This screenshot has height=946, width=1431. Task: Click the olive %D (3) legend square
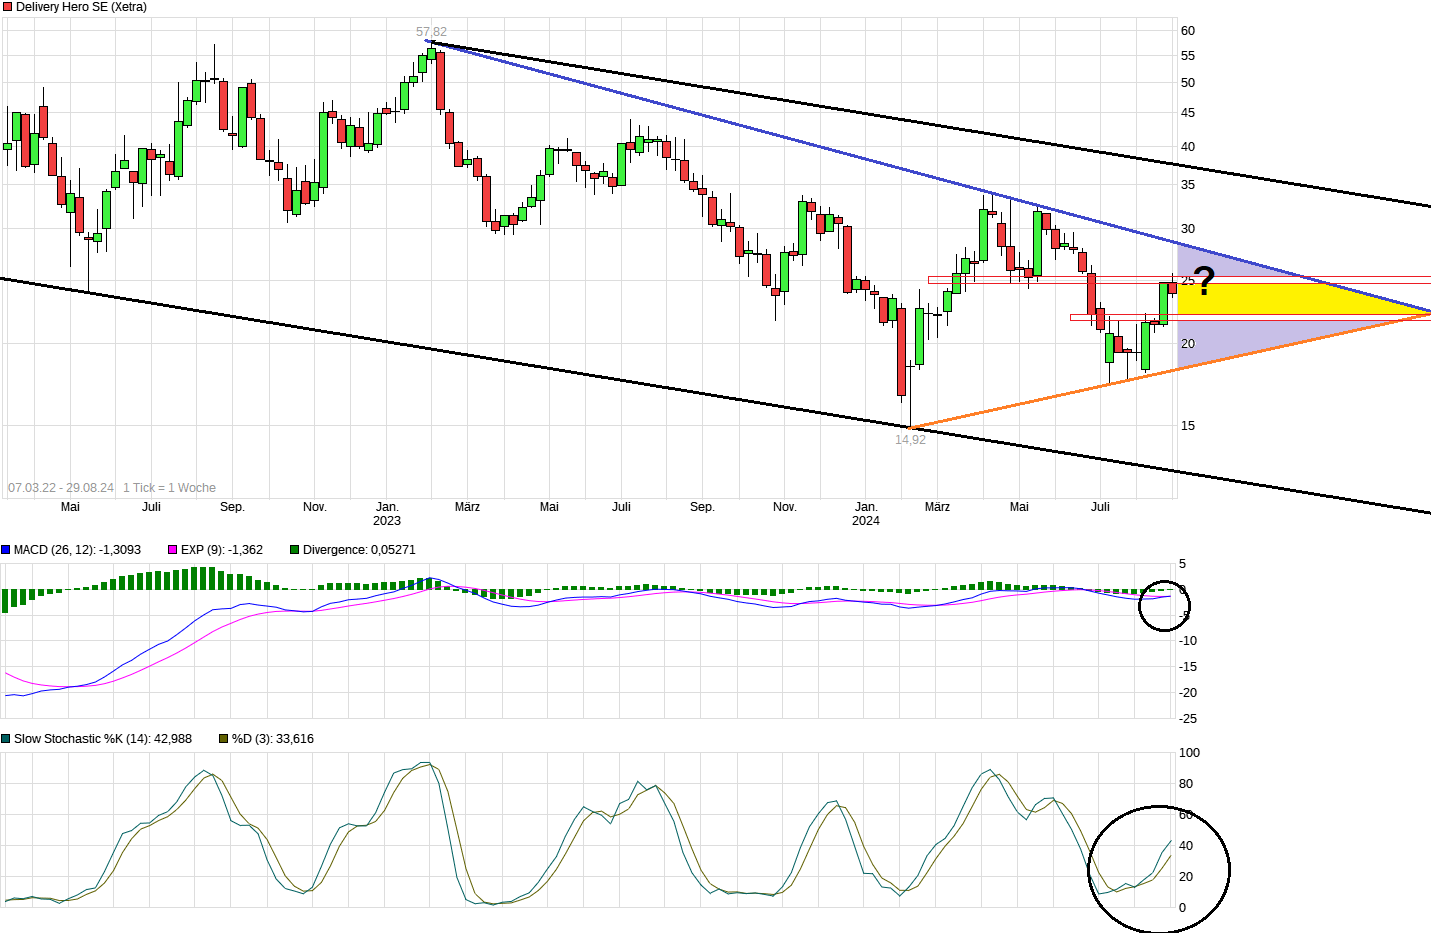pyautogui.click(x=224, y=739)
